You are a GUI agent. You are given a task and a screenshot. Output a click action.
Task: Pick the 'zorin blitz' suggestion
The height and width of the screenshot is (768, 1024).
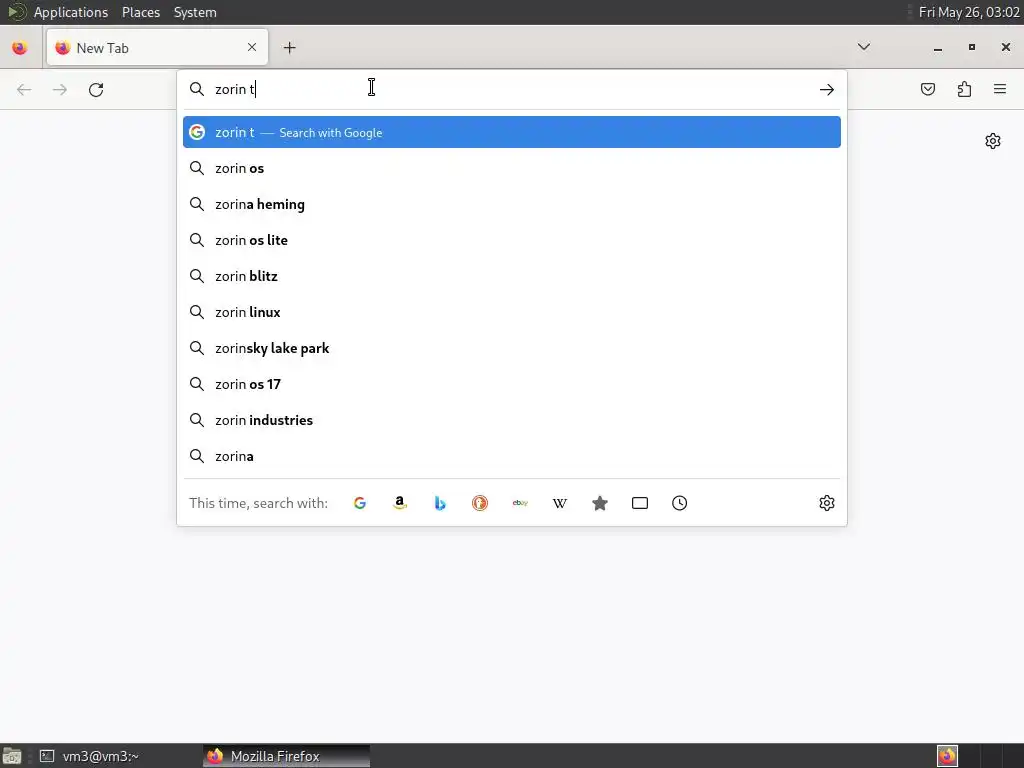(511, 276)
